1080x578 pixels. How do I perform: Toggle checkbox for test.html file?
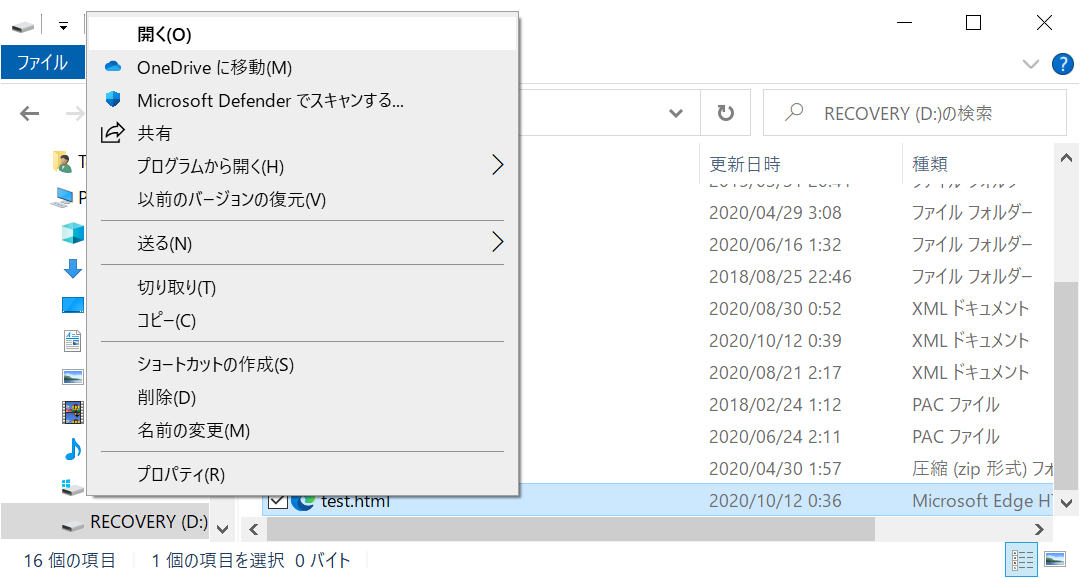(278, 500)
